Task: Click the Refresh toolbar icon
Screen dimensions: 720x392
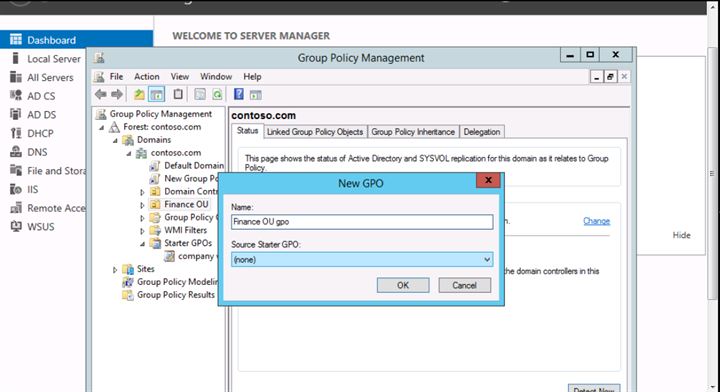Action: [x=217, y=95]
